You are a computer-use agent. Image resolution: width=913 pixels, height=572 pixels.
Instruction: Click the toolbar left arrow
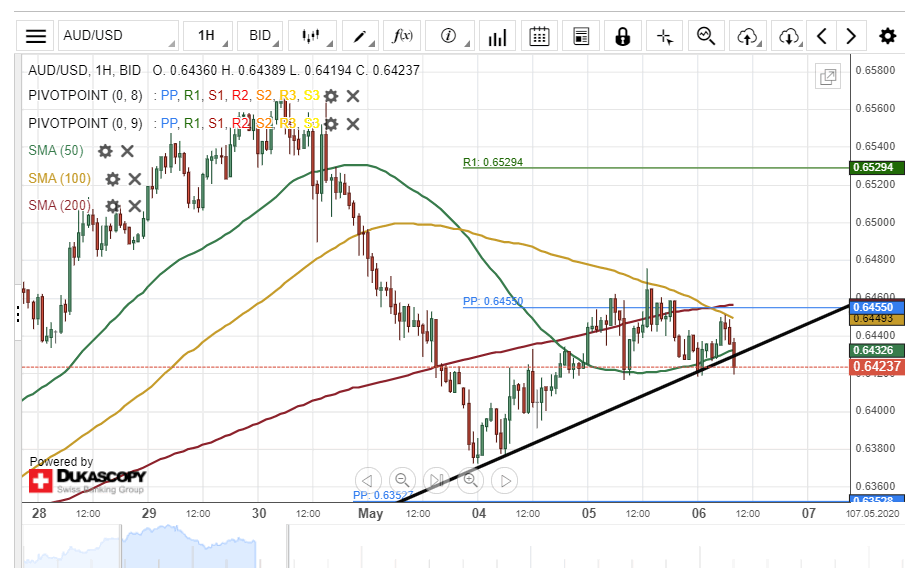click(x=822, y=36)
